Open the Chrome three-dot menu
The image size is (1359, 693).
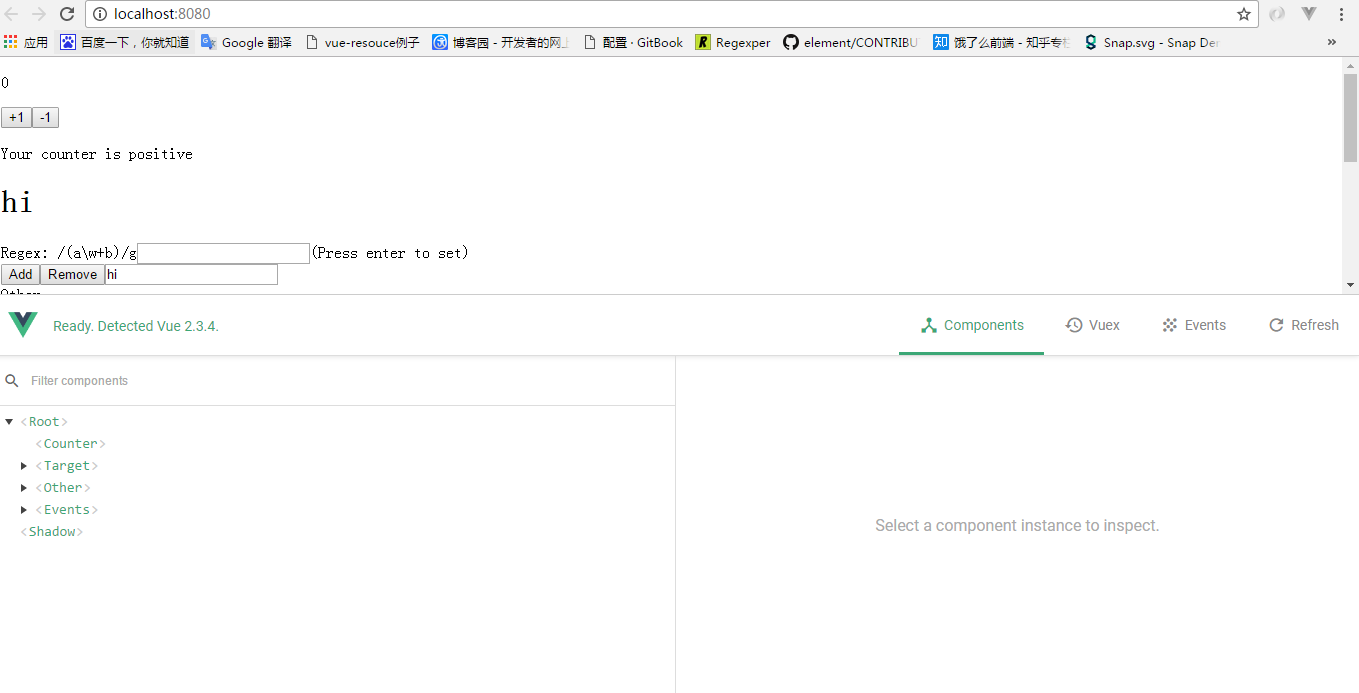tap(1342, 14)
